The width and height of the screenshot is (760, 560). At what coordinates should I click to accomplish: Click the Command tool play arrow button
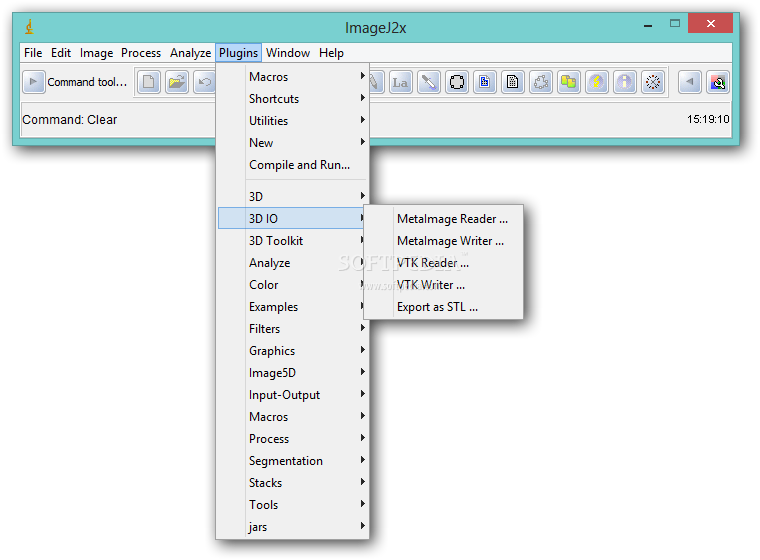coord(33,82)
